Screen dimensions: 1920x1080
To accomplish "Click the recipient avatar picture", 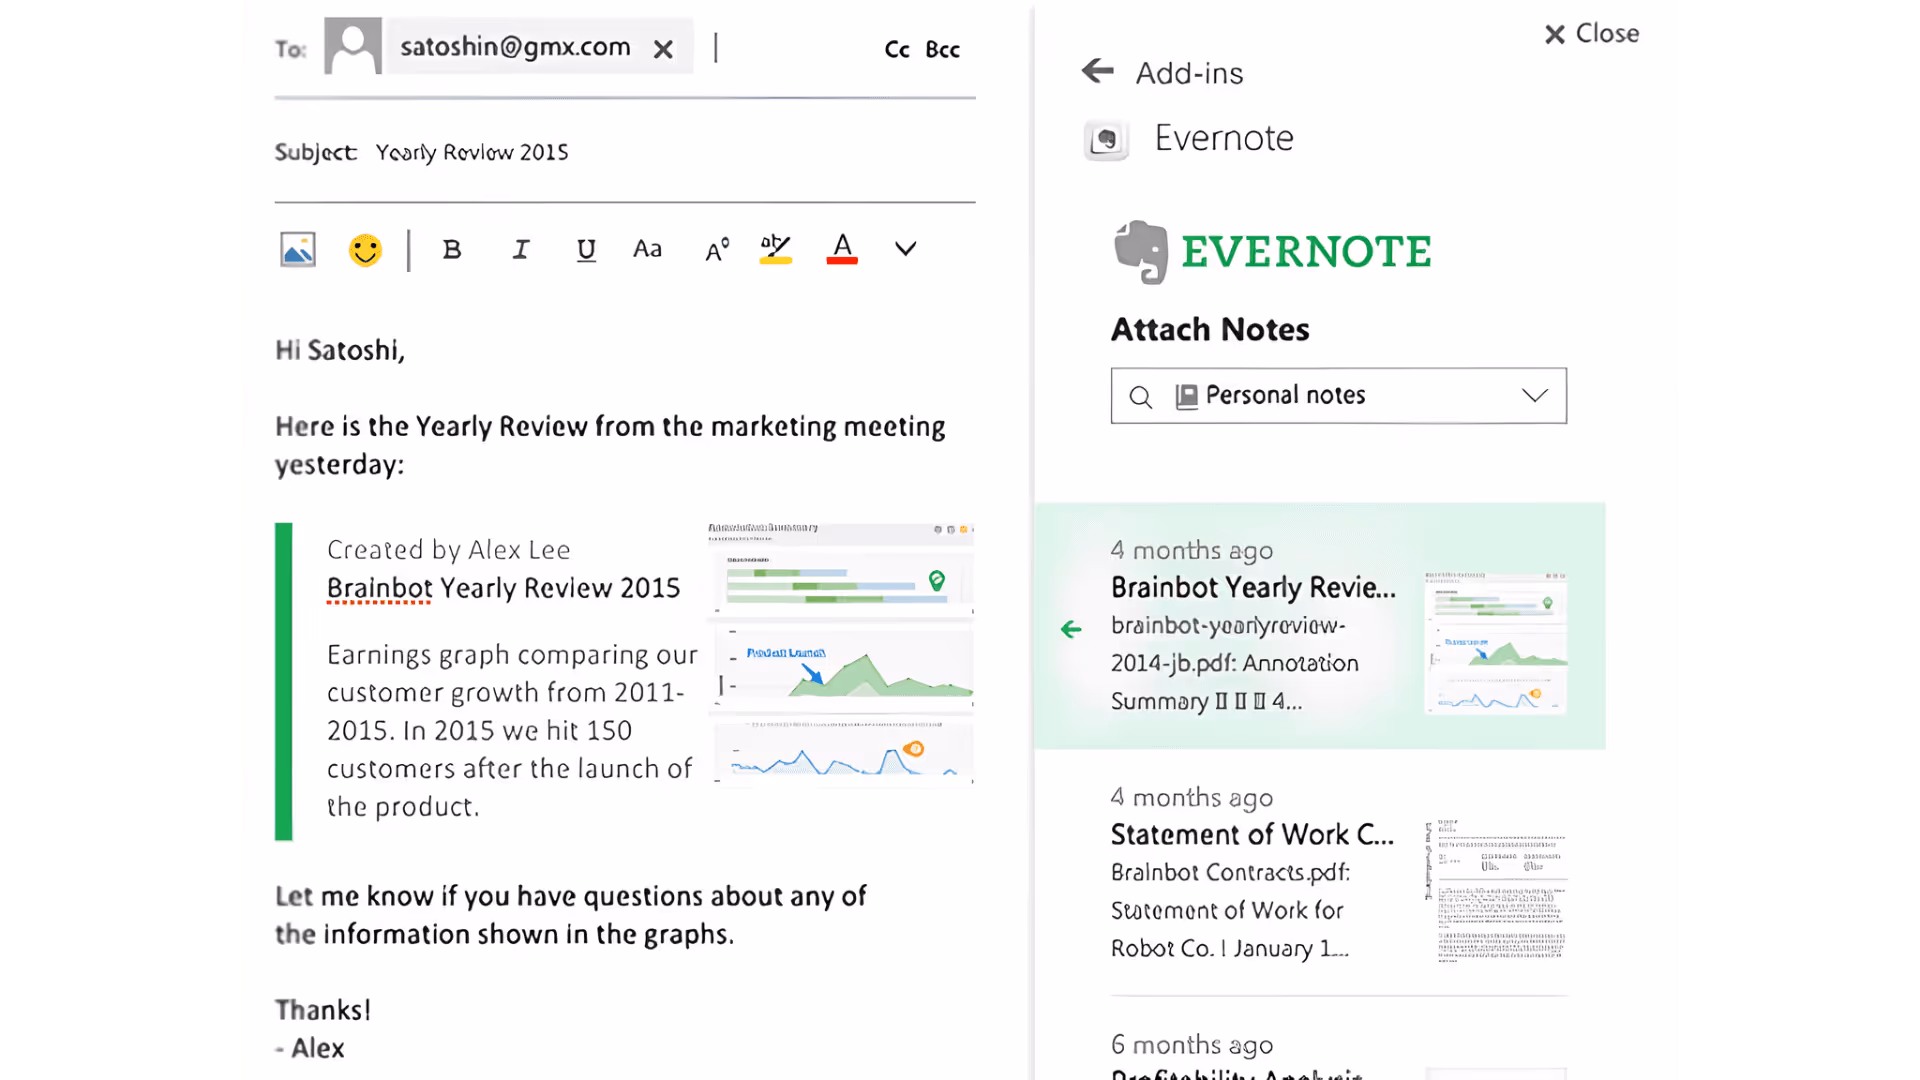I will click(x=353, y=46).
